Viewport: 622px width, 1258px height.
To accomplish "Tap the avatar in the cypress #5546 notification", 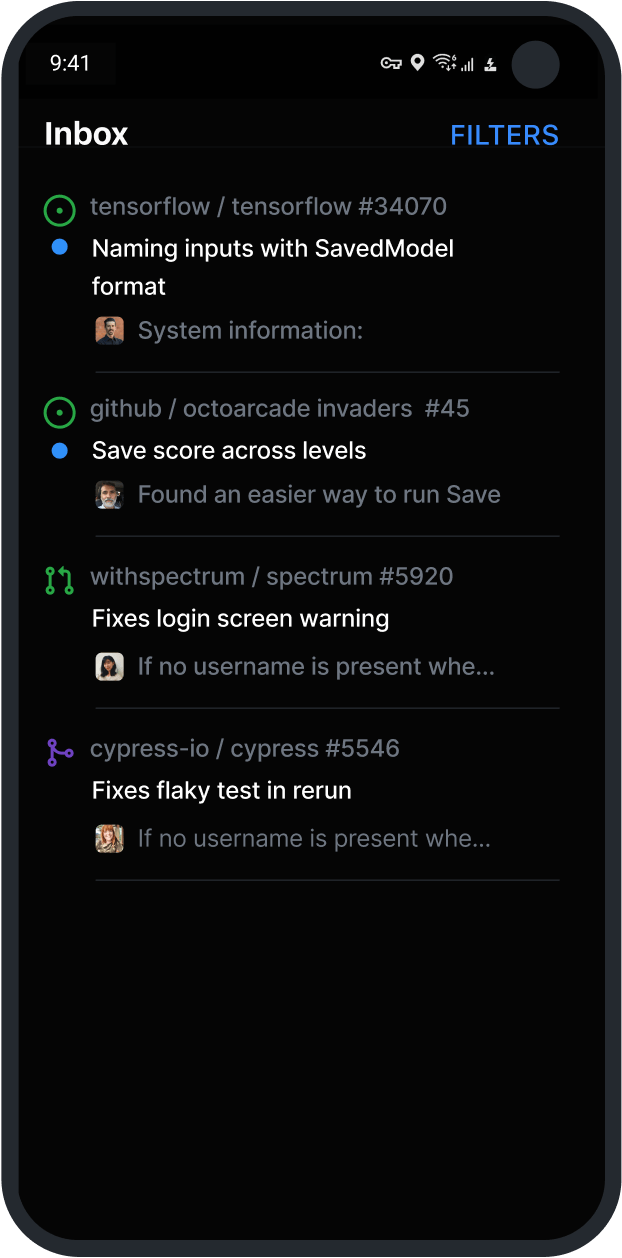I will [109, 839].
